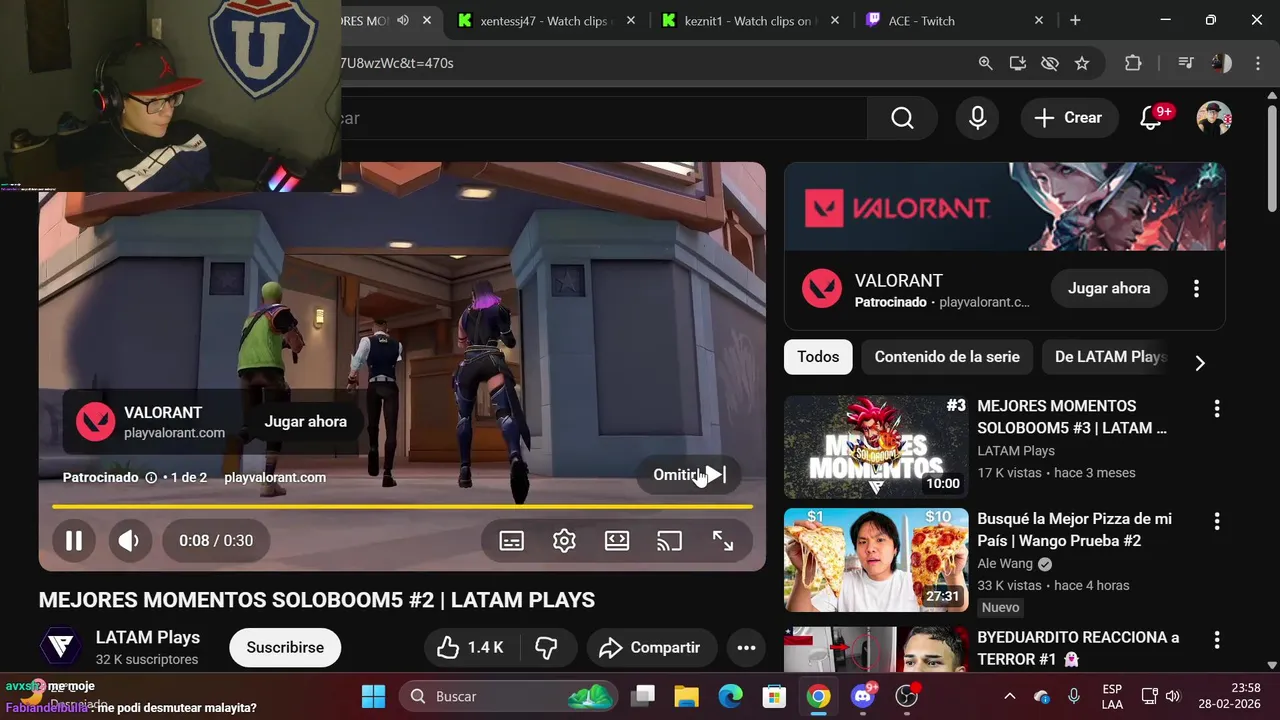Click the YouTube search magnifier button

902,118
